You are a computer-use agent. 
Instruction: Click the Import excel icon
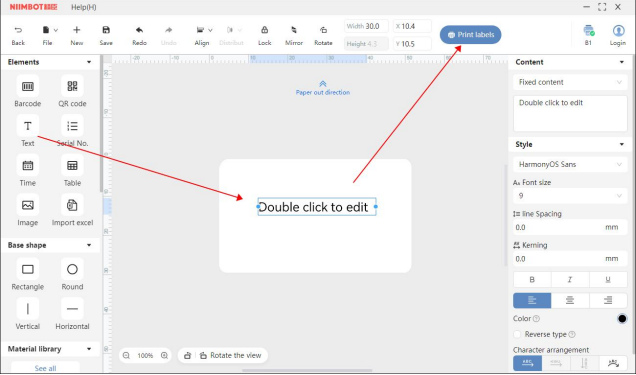click(72, 205)
